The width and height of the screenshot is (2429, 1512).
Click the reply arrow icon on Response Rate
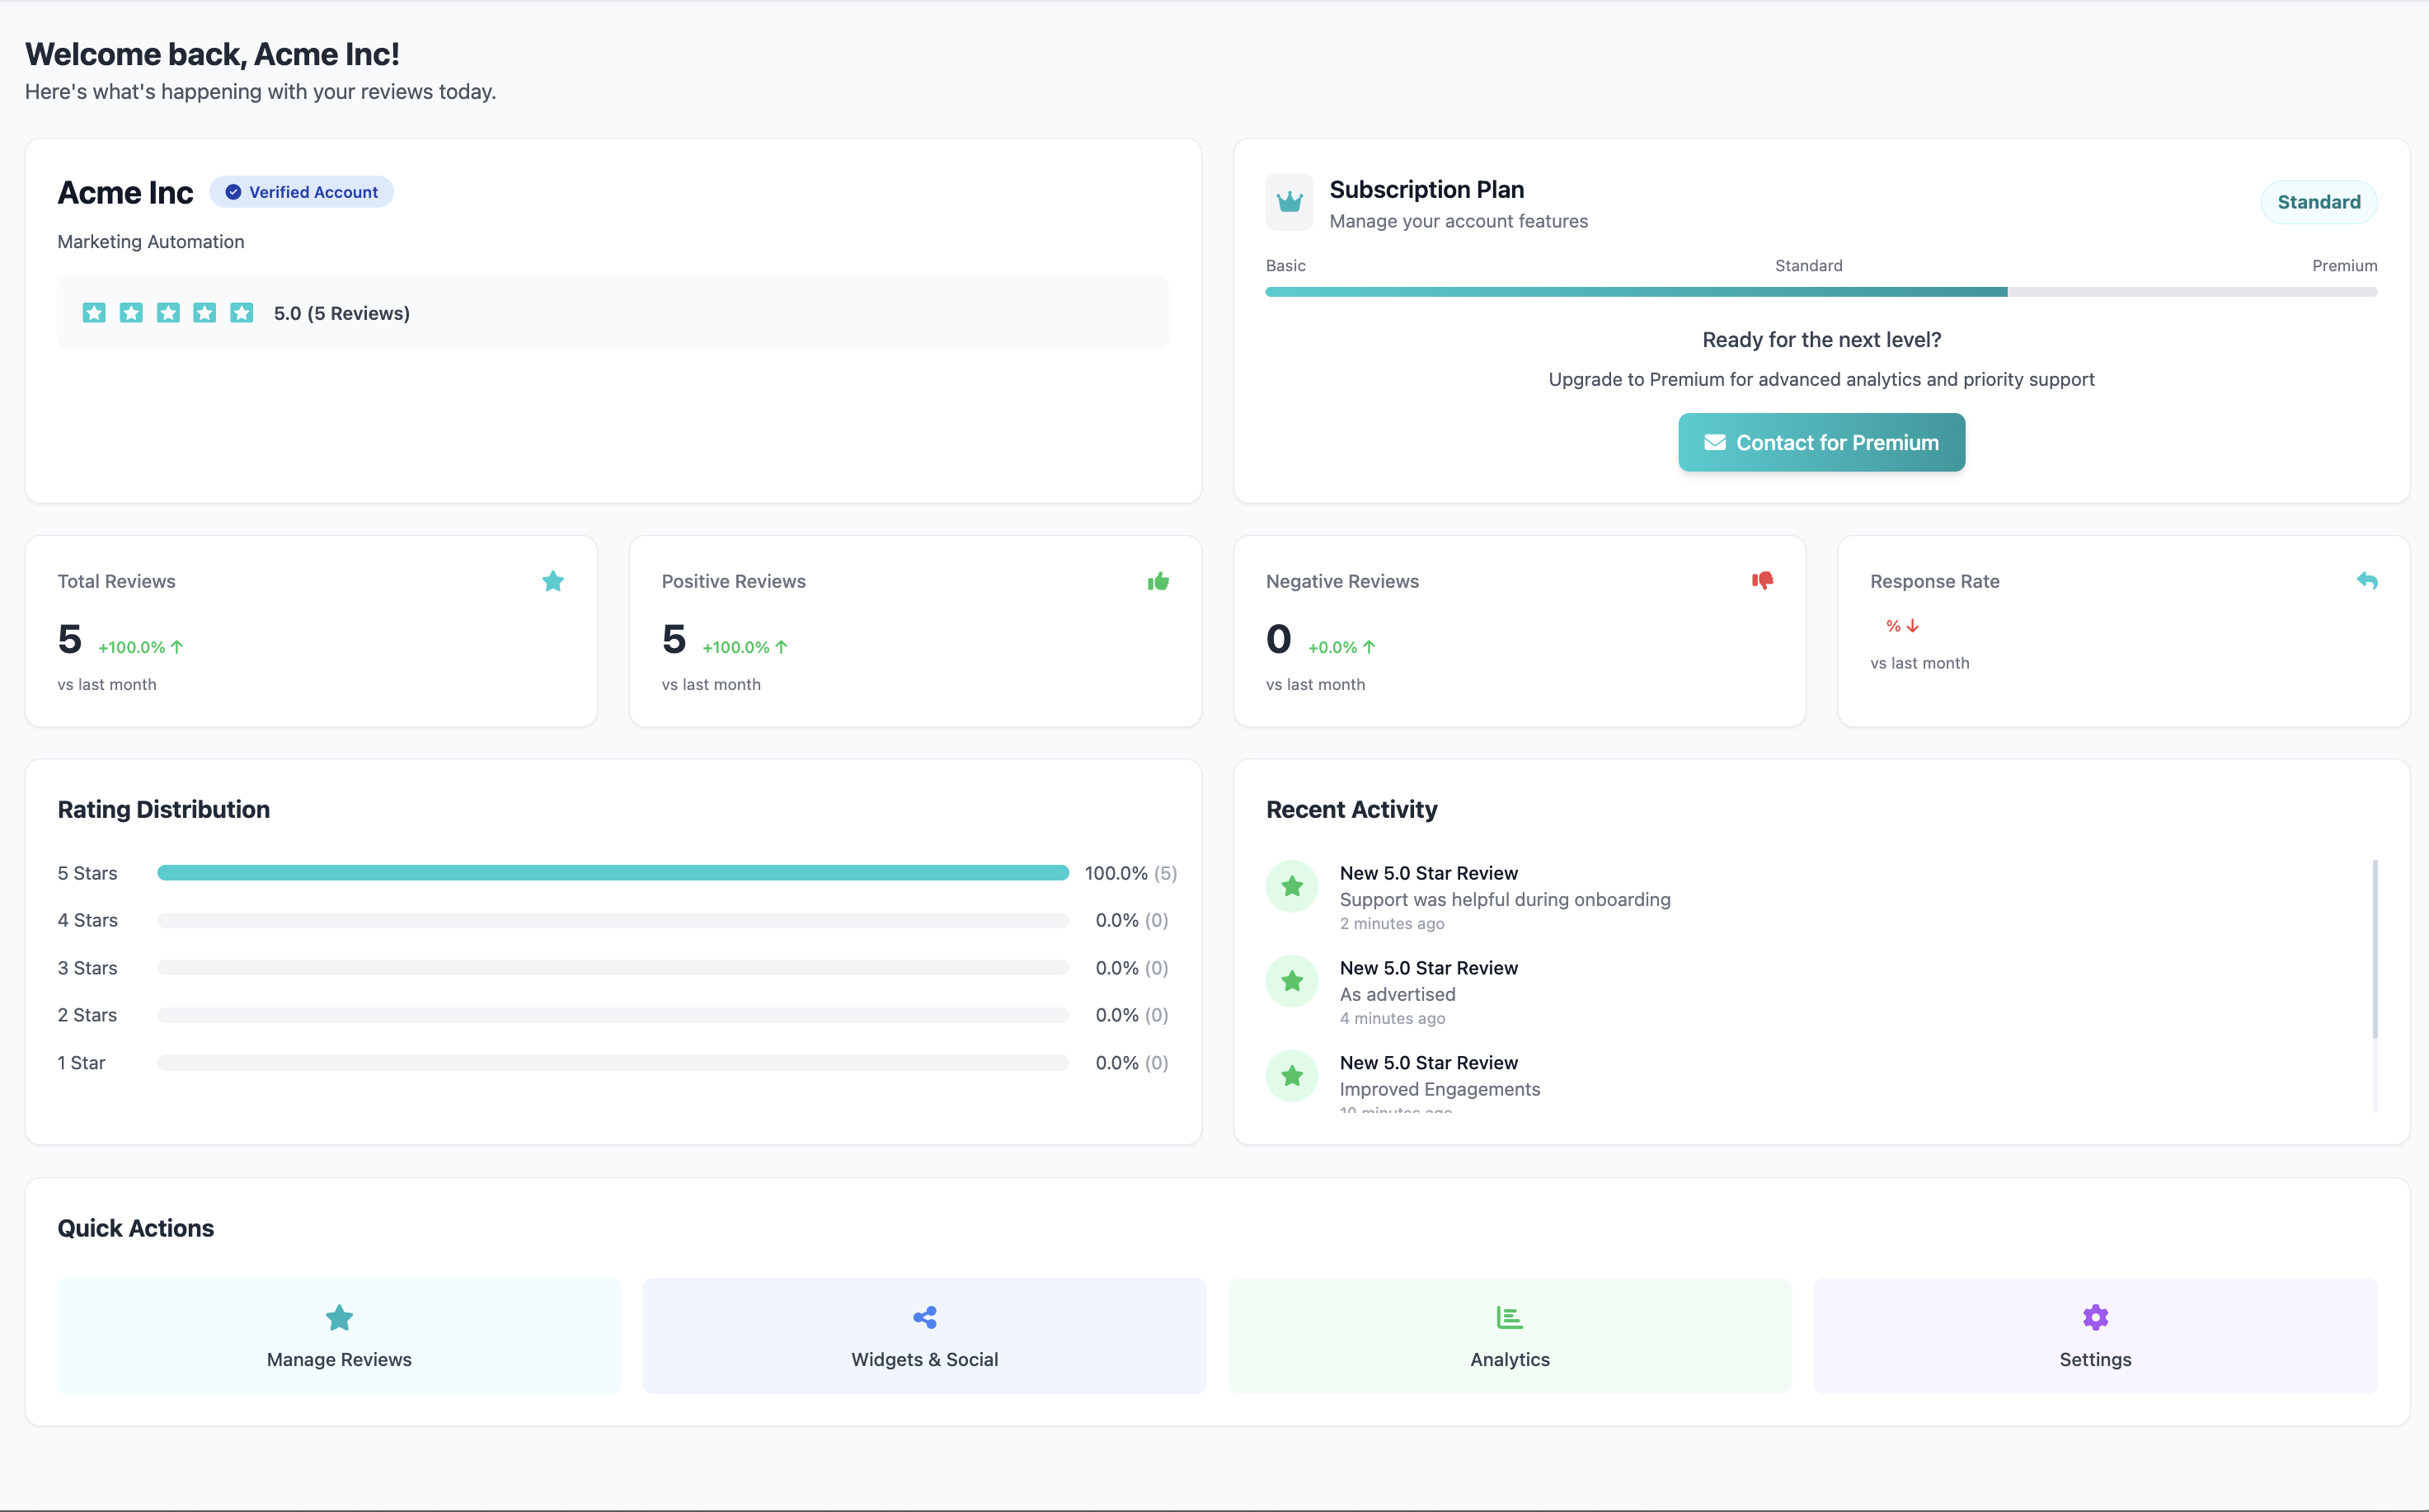tap(2367, 580)
